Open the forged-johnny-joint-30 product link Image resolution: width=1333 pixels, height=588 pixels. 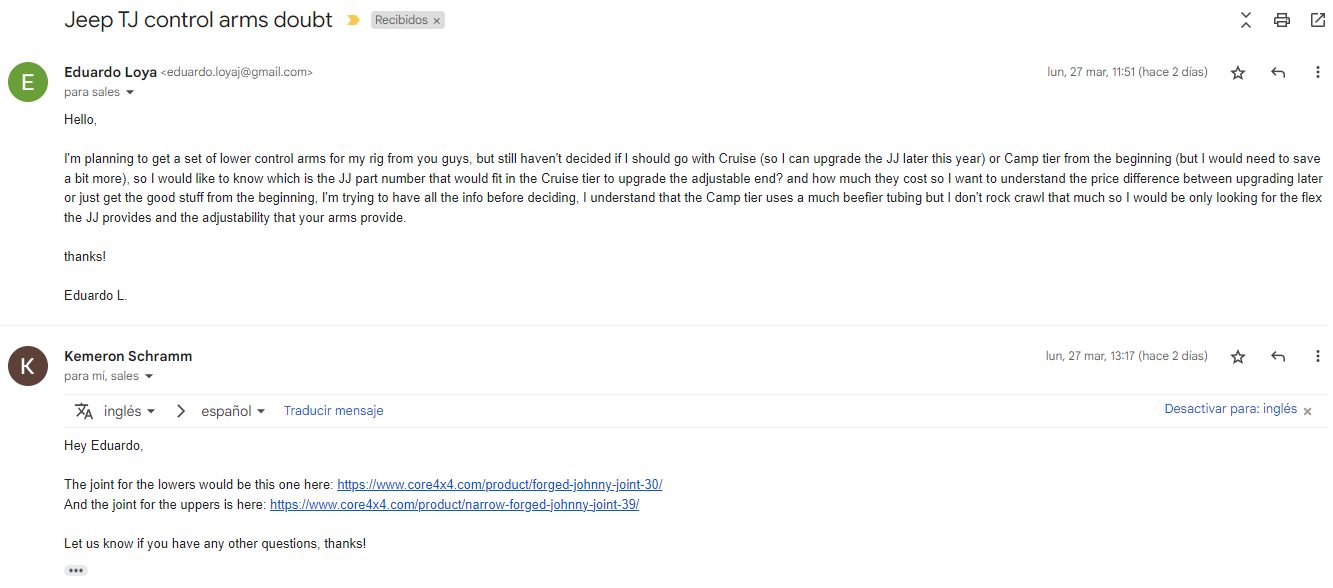point(499,485)
